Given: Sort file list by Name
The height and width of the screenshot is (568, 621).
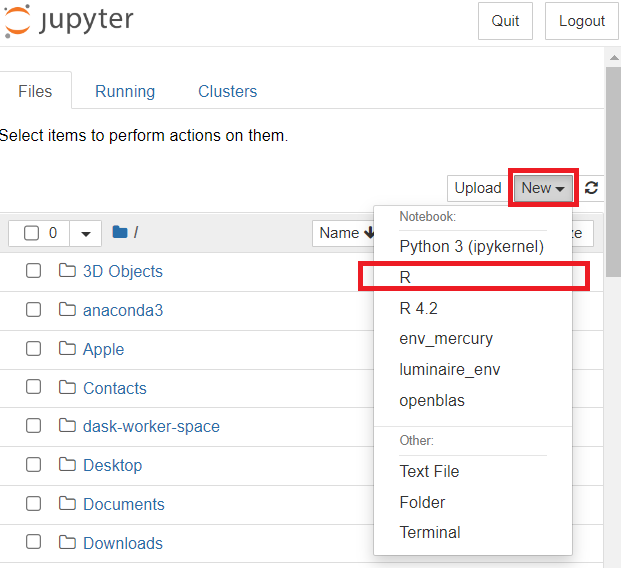Looking at the screenshot, I should [345, 233].
